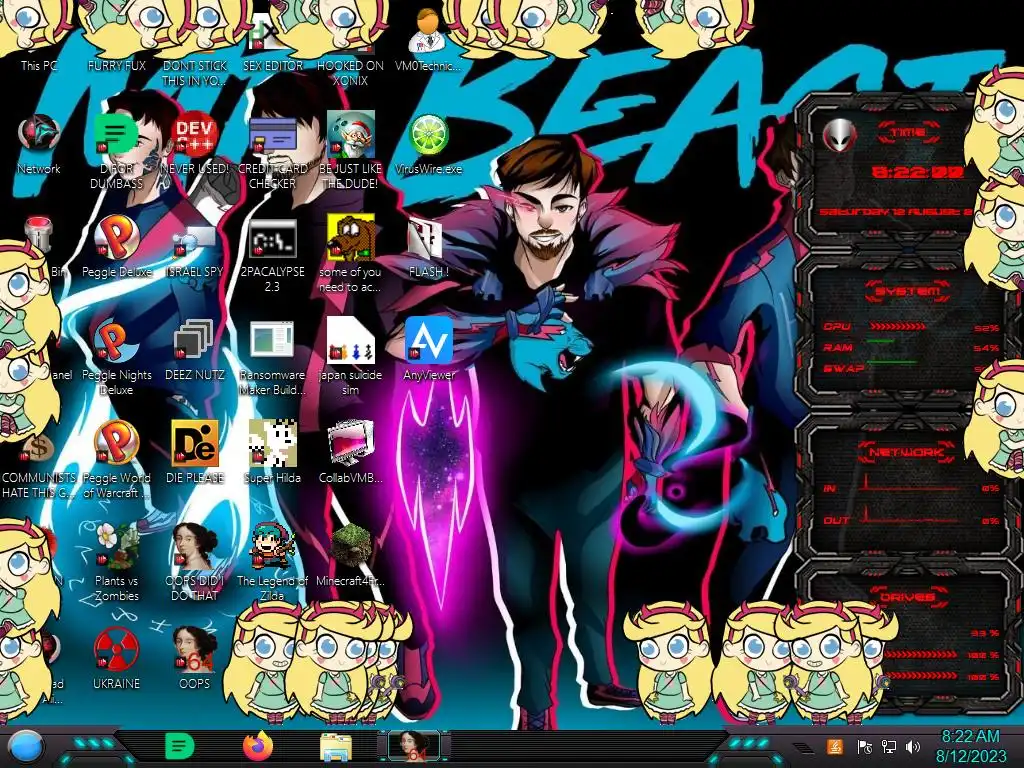1024x768 pixels.
Task: Open the japan suicide sim icon
Action: coord(350,357)
